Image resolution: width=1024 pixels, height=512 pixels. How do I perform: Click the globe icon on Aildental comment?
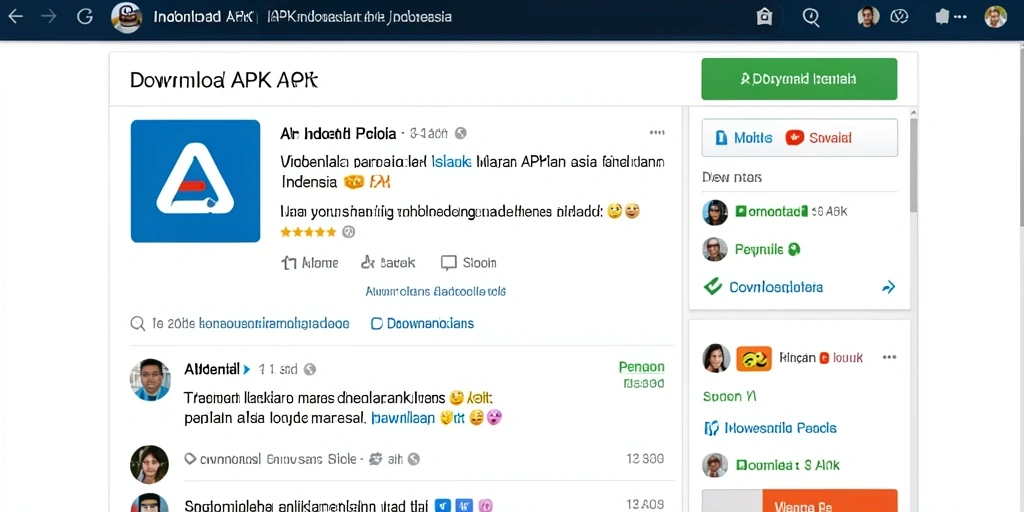click(310, 370)
